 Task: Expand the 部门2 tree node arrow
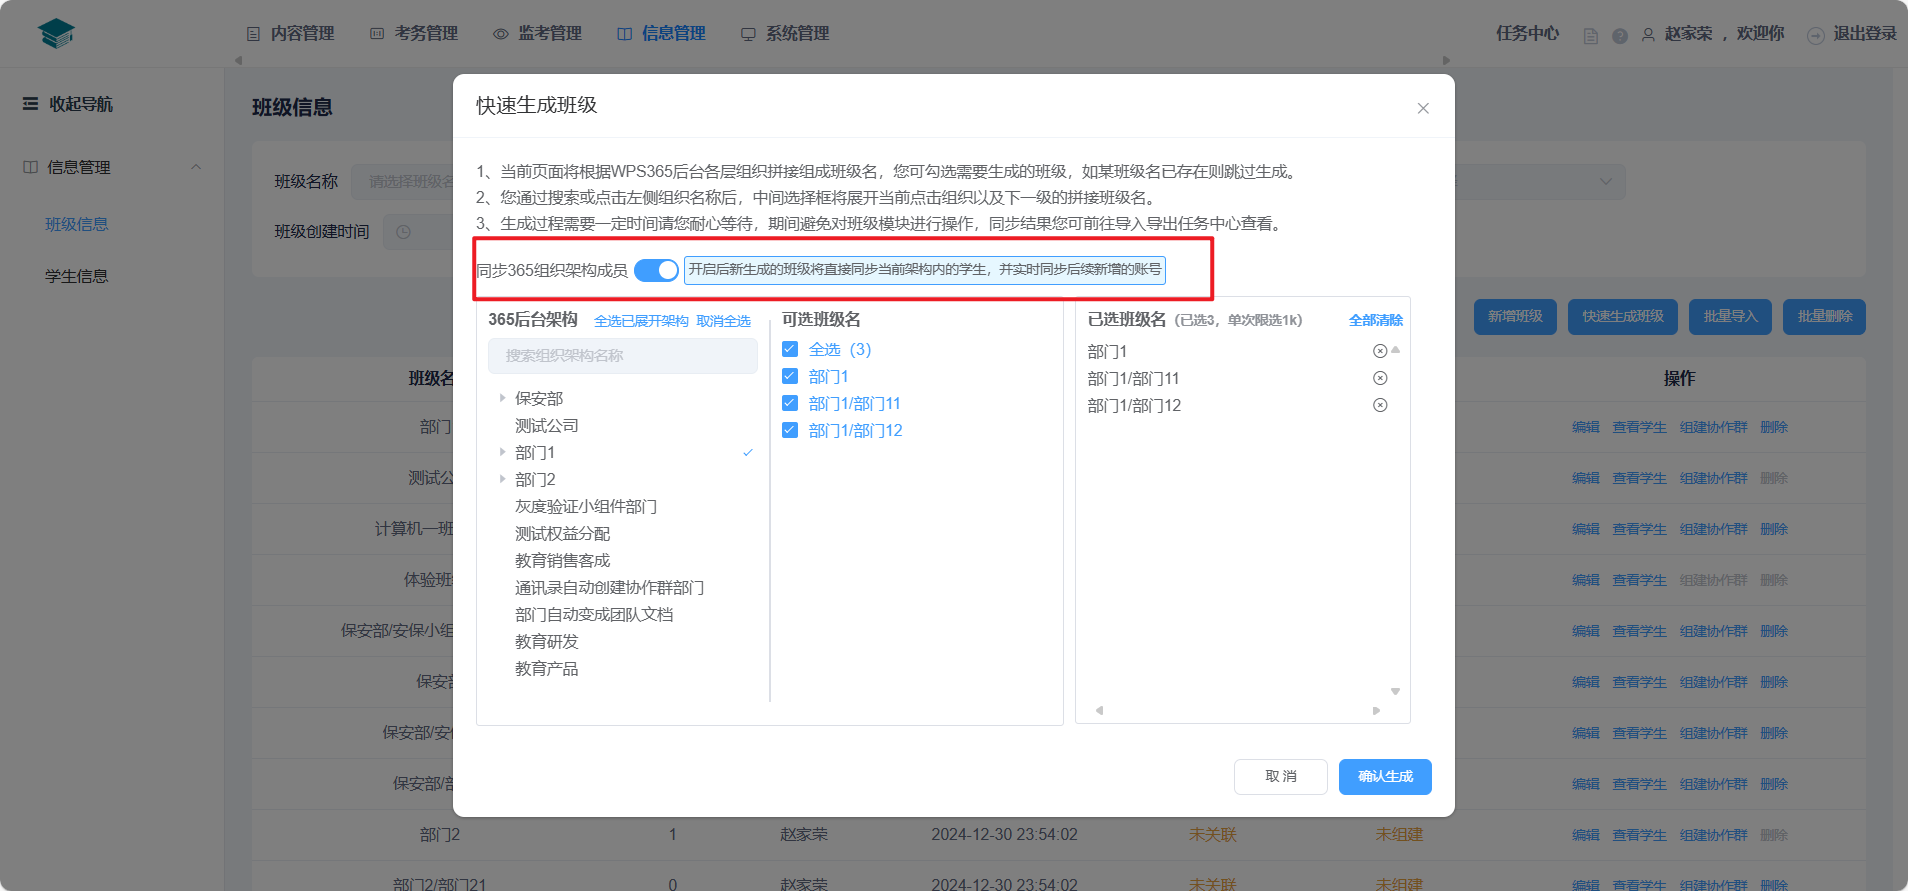pos(502,479)
